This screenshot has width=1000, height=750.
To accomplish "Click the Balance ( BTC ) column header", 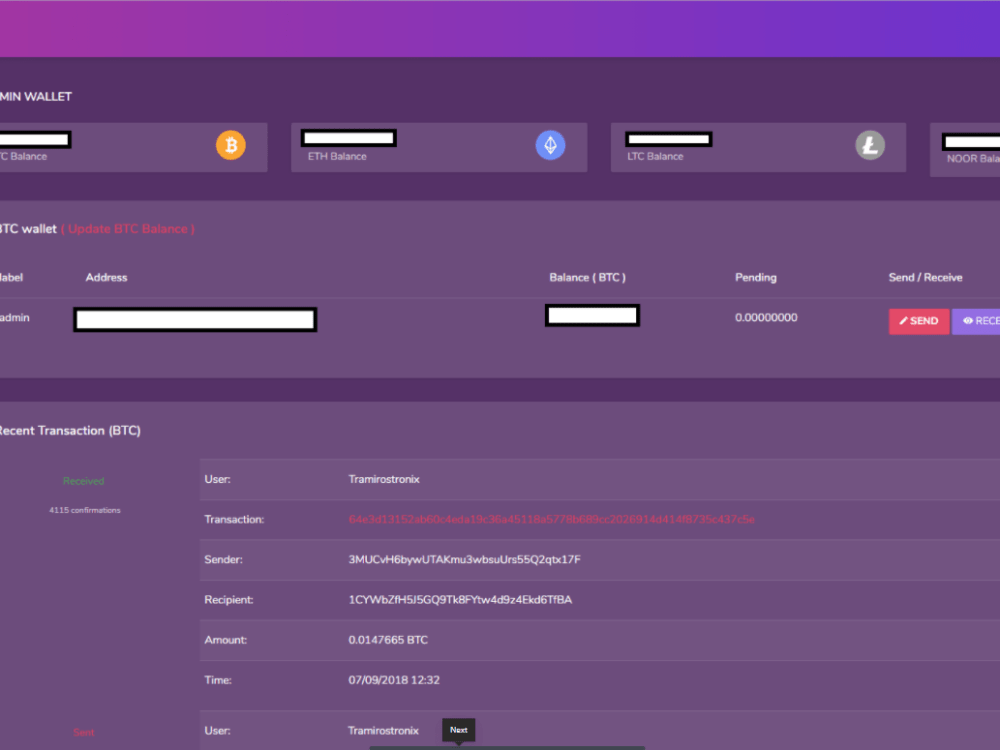I will [x=587, y=277].
